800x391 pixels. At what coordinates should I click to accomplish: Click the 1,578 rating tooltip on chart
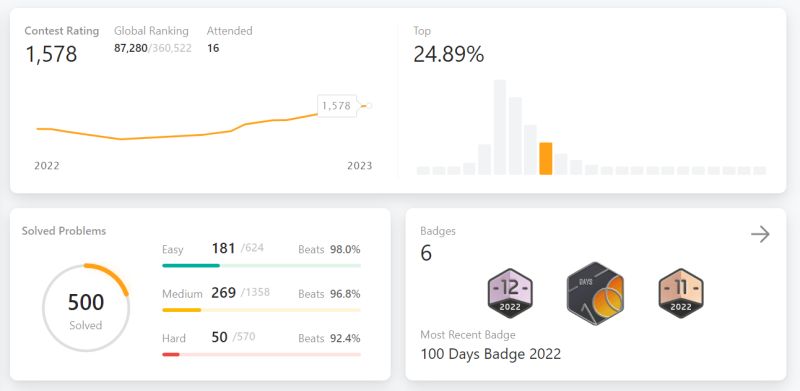click(x=336, y=106)
